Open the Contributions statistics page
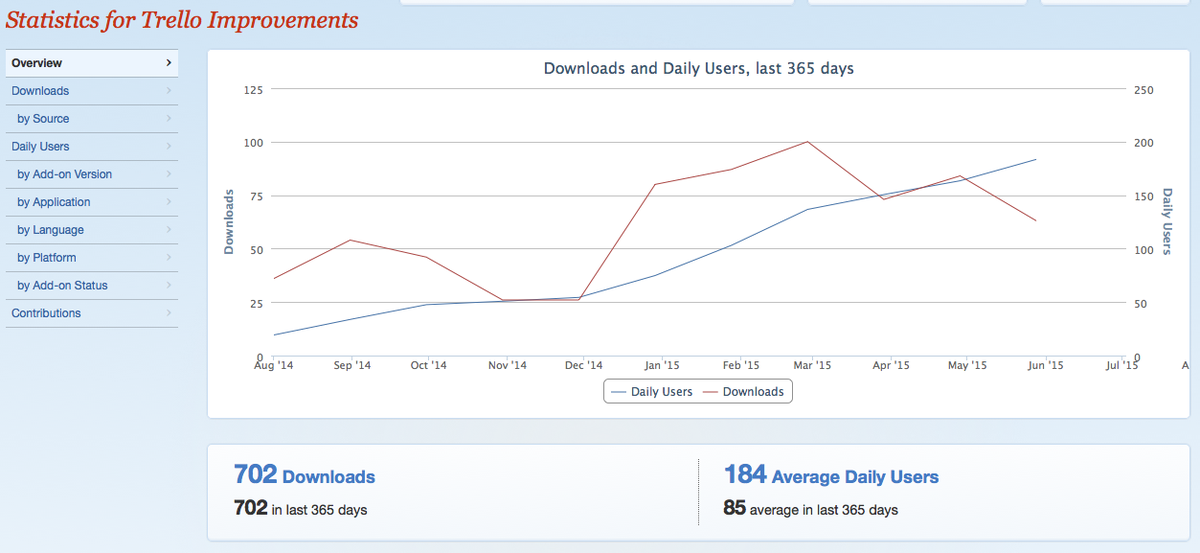This screenshot has height=553, width=1200. (91, 313)
